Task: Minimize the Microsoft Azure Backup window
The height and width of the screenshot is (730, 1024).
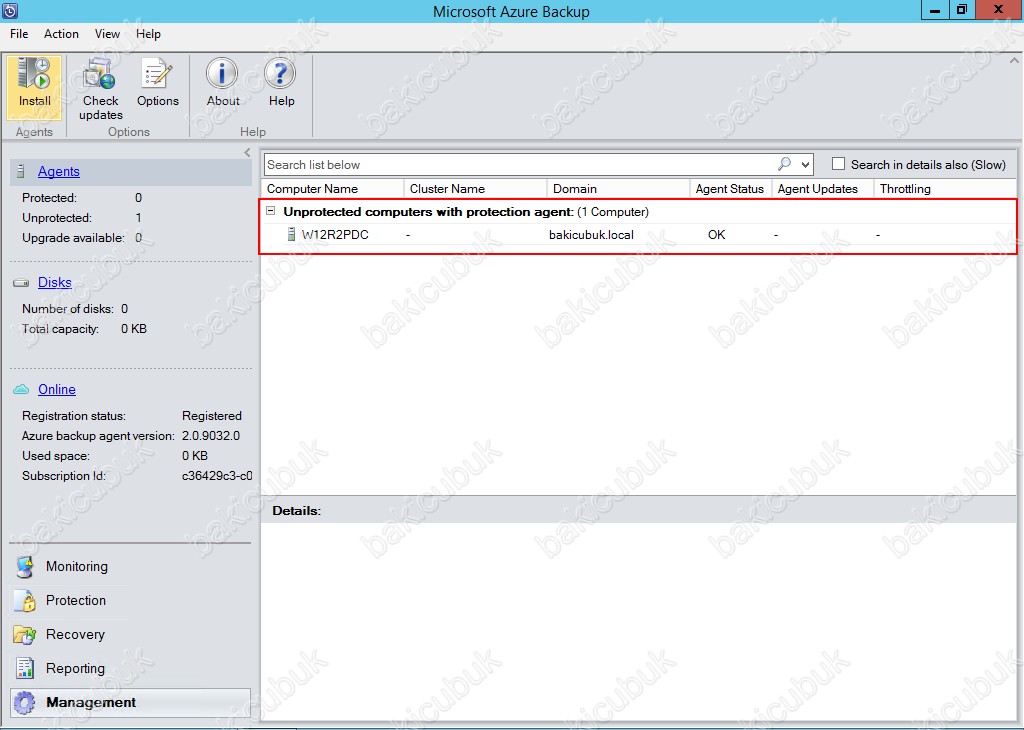Action: [x=936, y=10]
